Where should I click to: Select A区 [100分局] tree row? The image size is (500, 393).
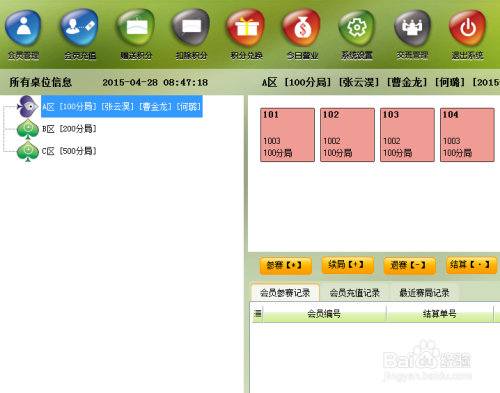click(122, 106)
